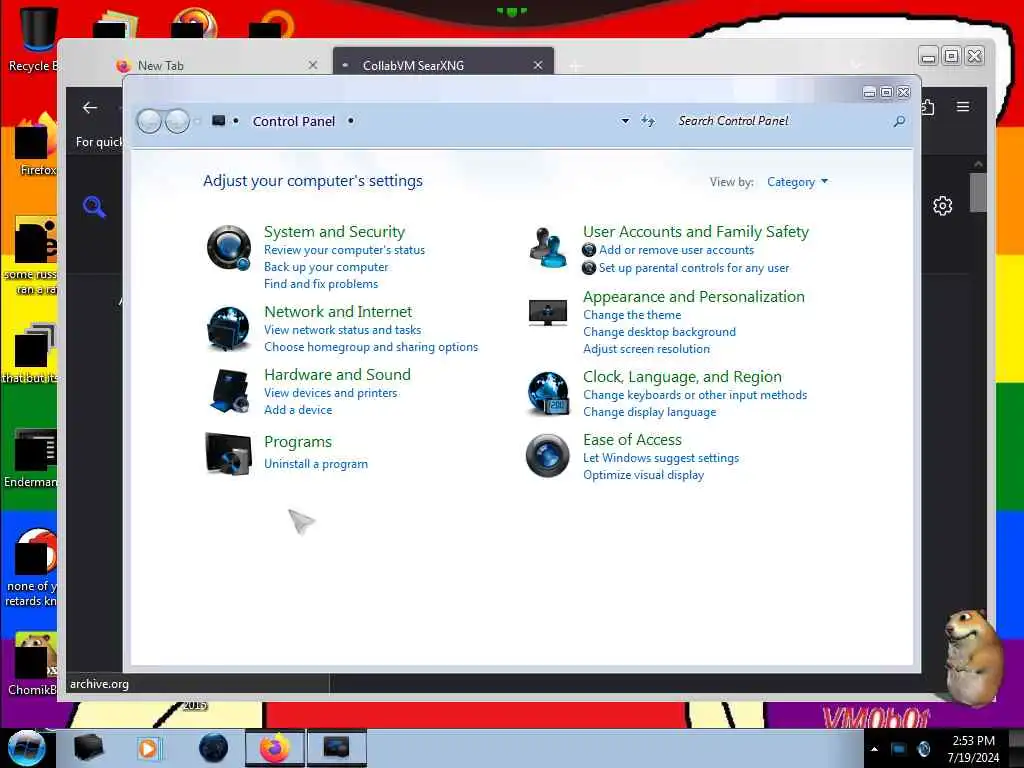
Task: Click Change keyboards or other input methods
Action: [695, 395]
